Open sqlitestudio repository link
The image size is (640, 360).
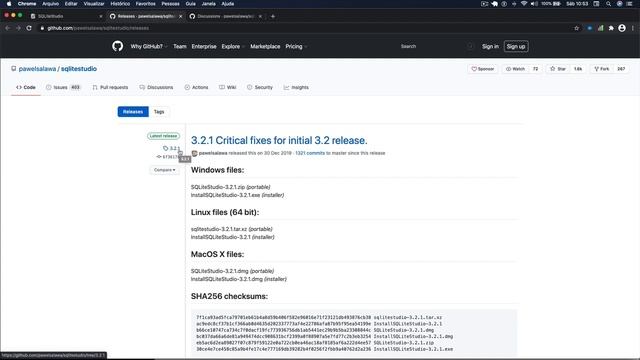click(79, 69)
